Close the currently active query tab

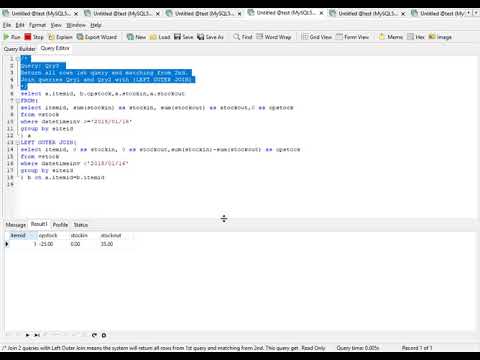(321, 13)
